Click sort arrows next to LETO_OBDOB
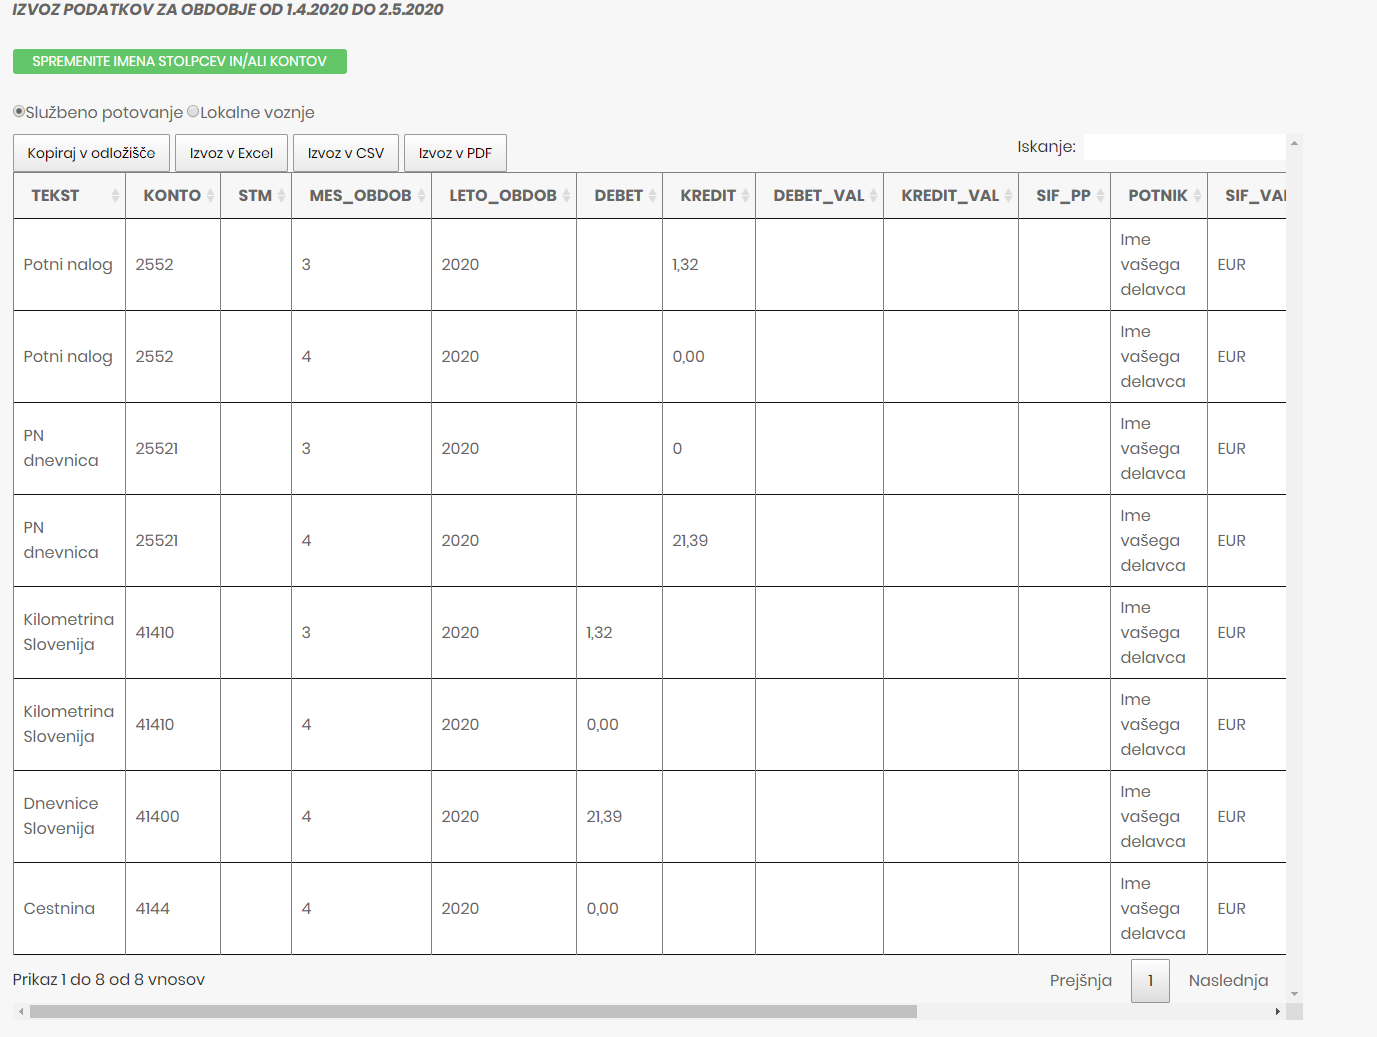The width and height of the screenshot is (1377, 1037). click(x=566, y=196)
